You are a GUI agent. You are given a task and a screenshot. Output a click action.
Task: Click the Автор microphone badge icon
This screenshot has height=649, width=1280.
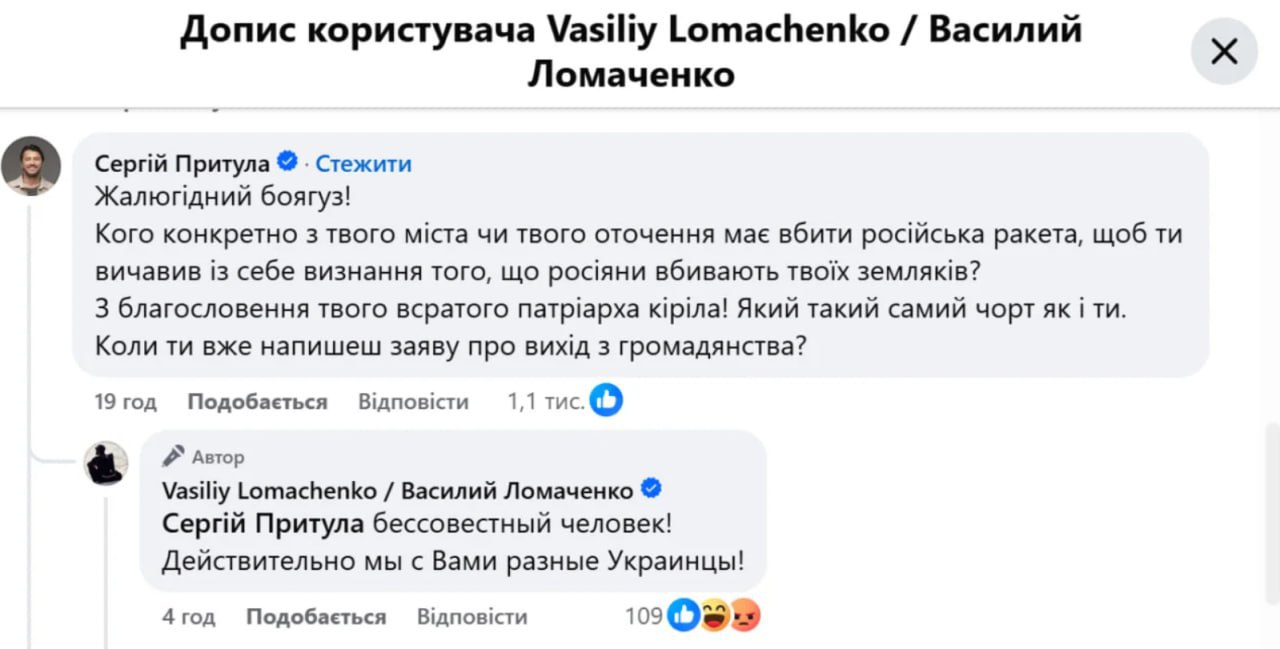click(x=173, y=456)
